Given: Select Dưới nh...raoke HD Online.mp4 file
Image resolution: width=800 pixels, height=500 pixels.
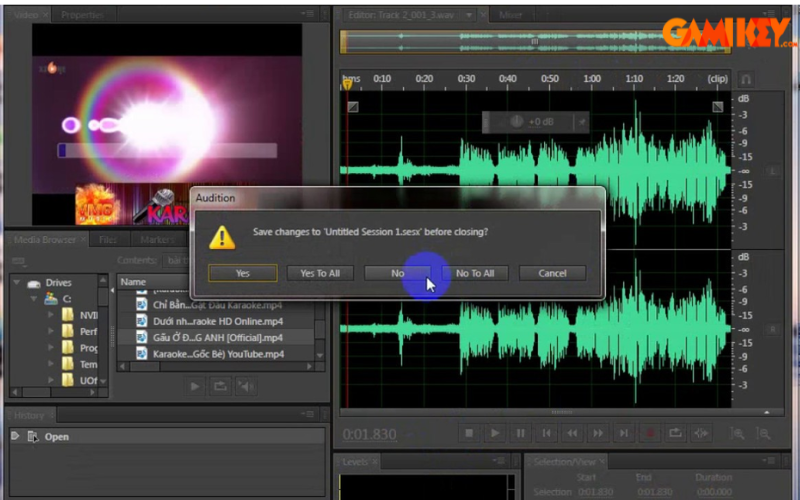Looking at the screenshot, I should (x=217, y=321).
